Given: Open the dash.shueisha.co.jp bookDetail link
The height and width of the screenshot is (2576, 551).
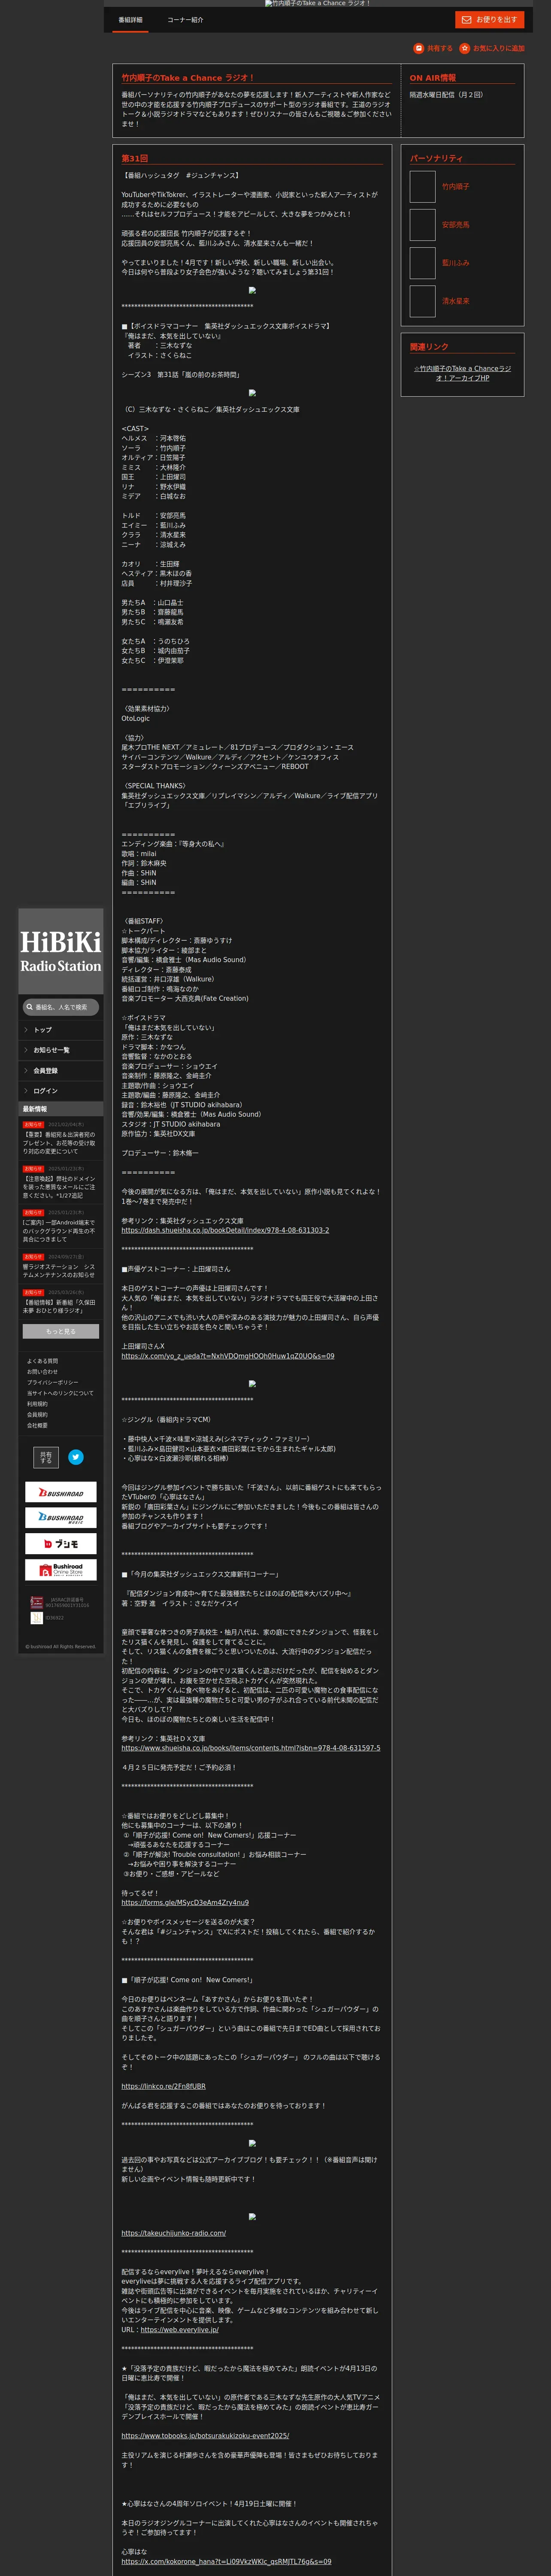Looking at the screenshot, I should pos(225,1230).
